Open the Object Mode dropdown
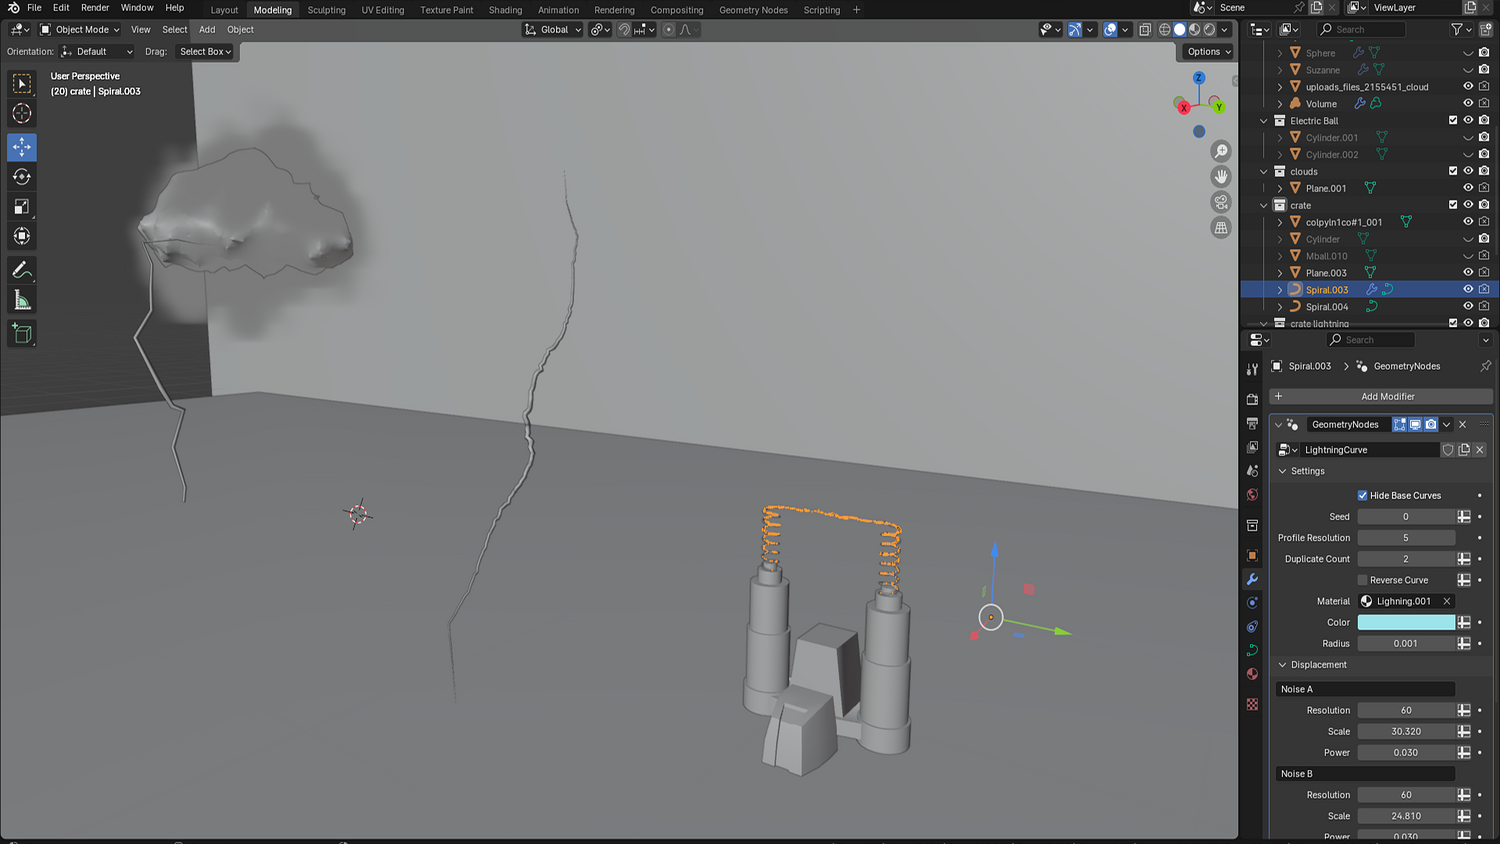The image size is (1500, 844). (80, 30)
